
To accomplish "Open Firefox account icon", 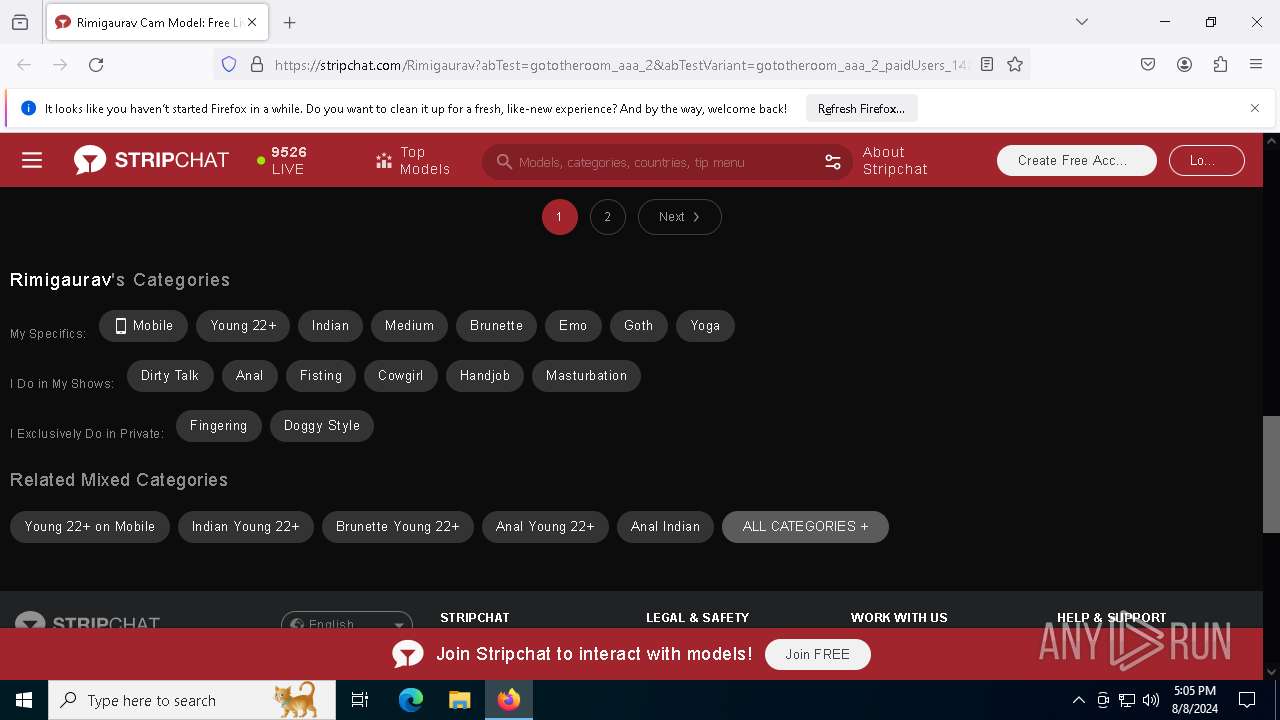I will [1184, 64].
